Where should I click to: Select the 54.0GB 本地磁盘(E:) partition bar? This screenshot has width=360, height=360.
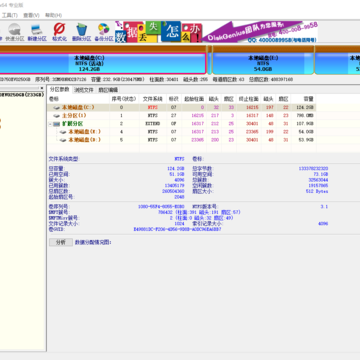(263, 63)
